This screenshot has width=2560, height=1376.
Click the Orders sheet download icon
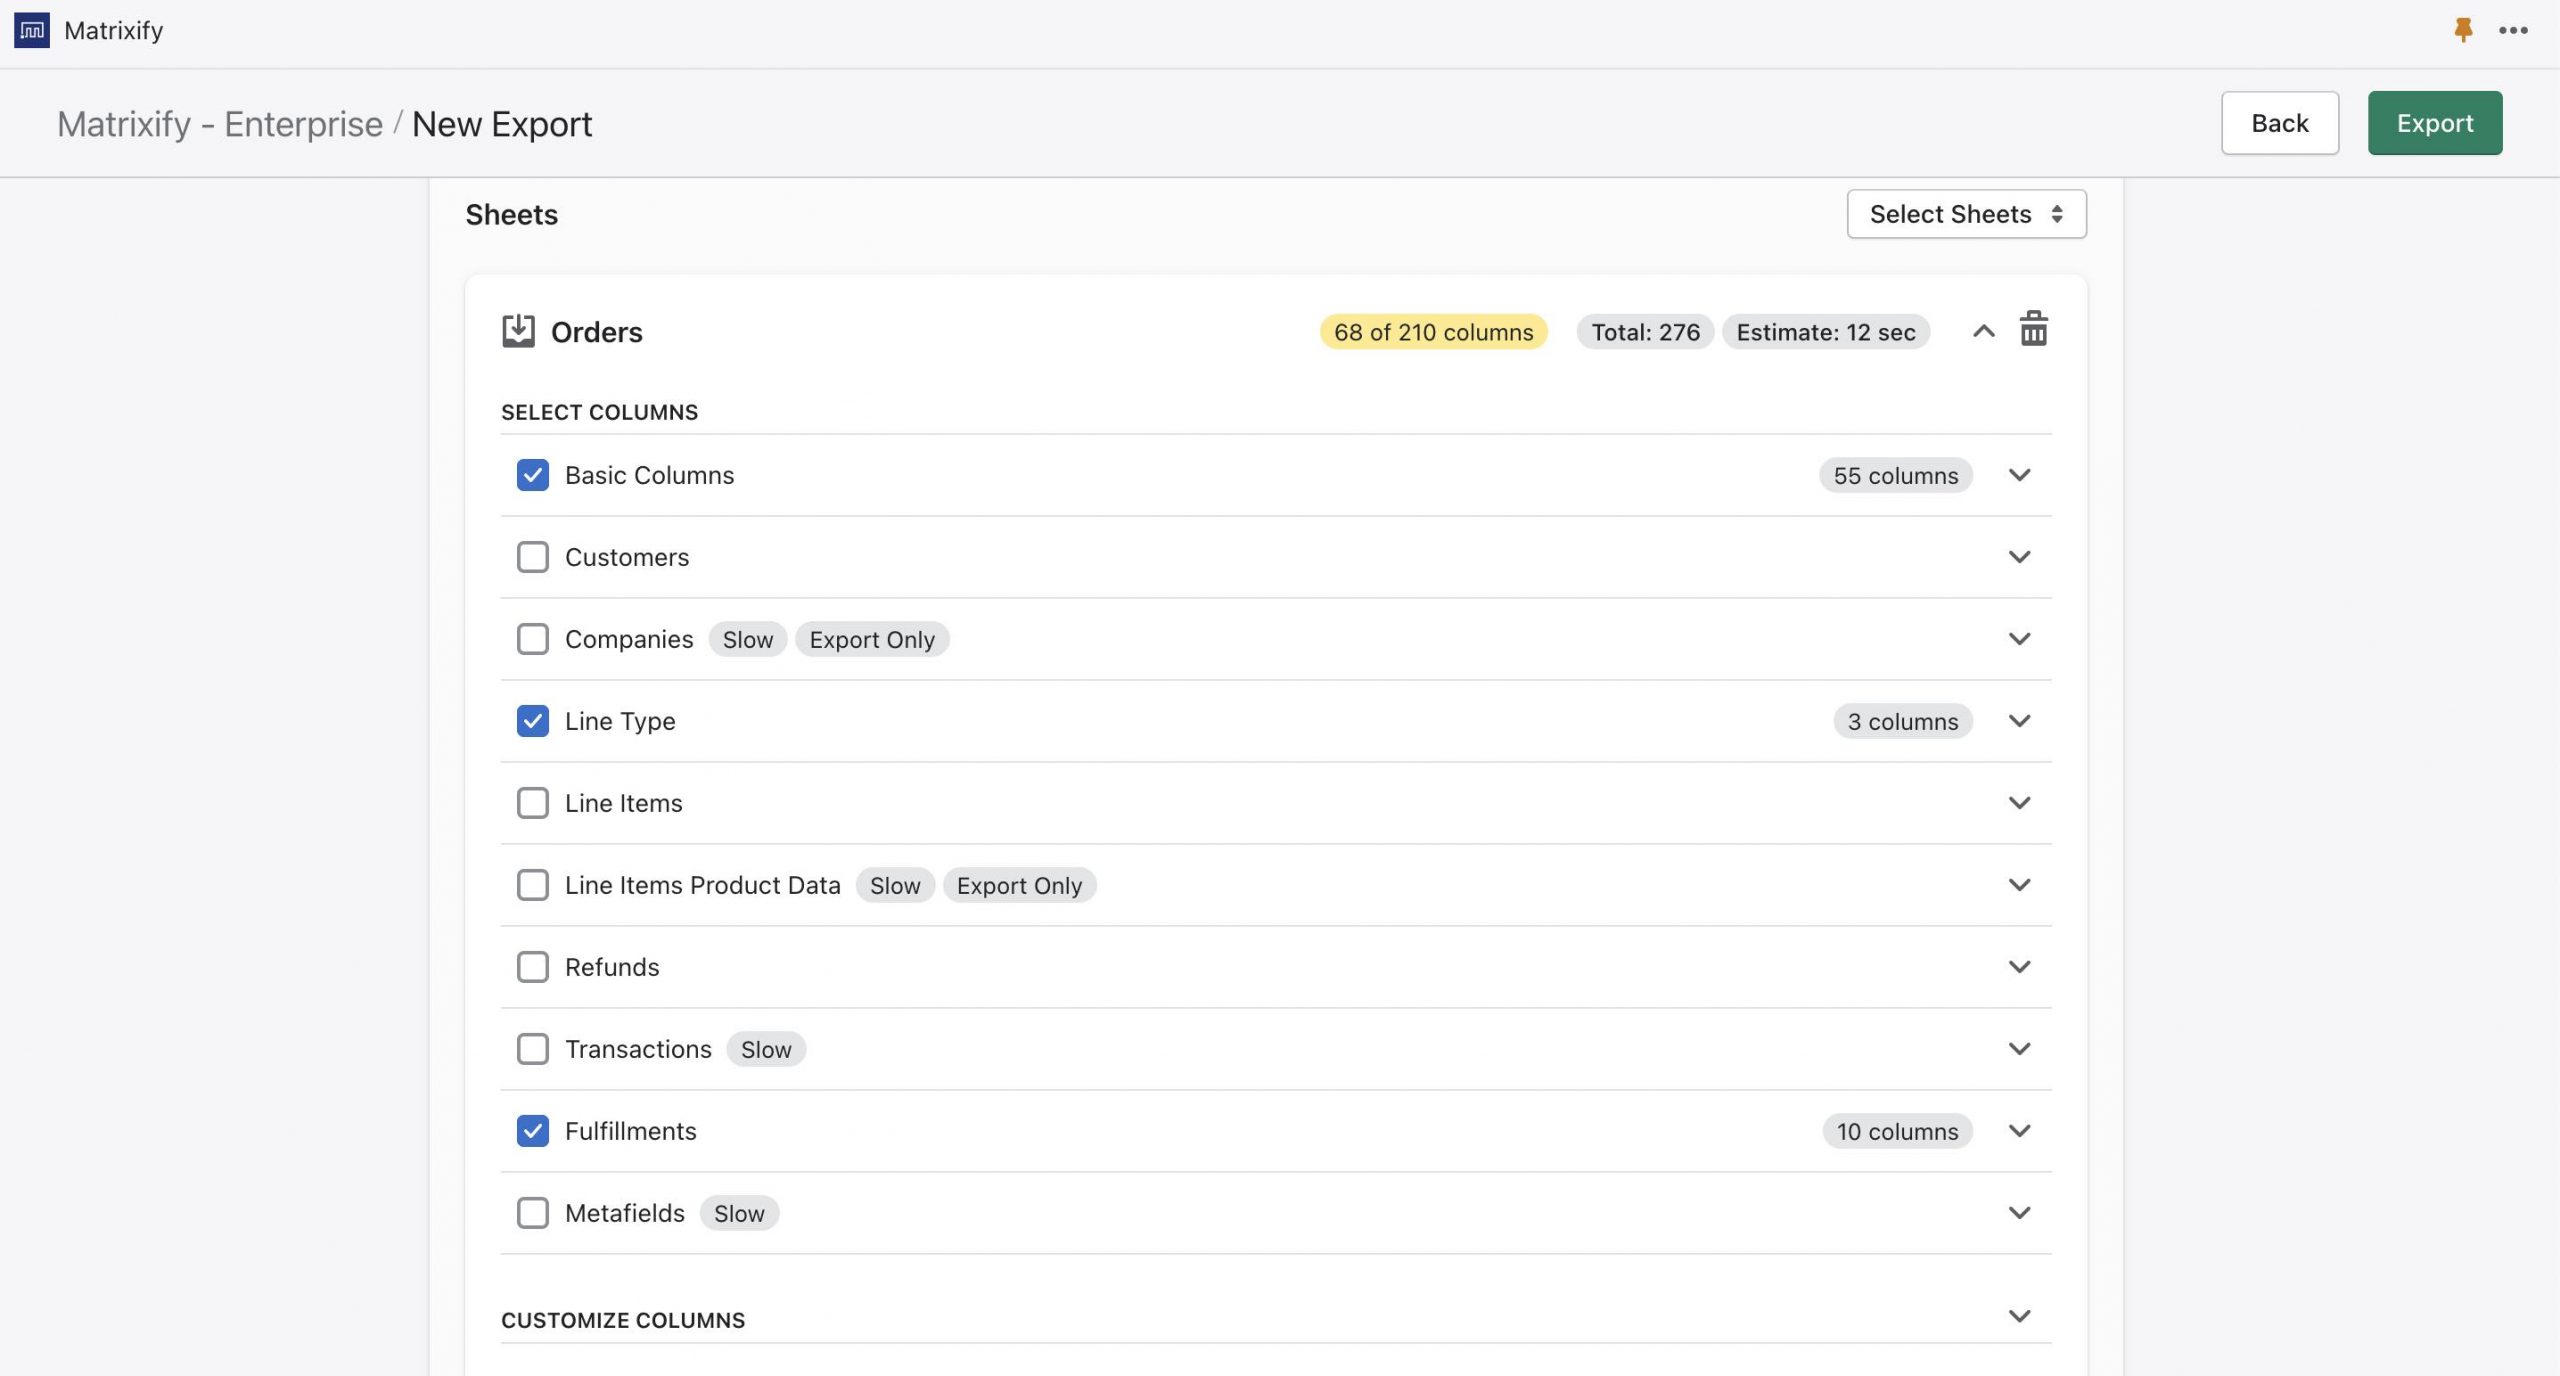pyautogui.click(x=518, y=331)
